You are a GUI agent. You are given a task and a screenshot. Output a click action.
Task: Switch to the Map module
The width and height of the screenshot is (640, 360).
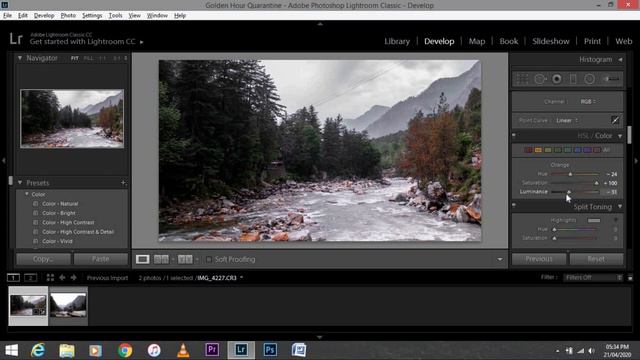click(x=477, y=41)
